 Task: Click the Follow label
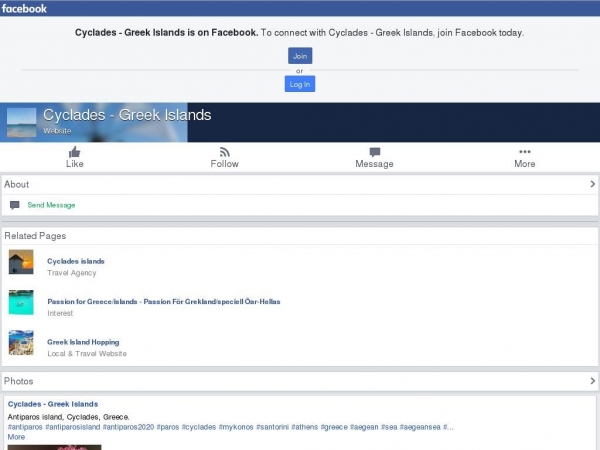(x=225, y=164)
